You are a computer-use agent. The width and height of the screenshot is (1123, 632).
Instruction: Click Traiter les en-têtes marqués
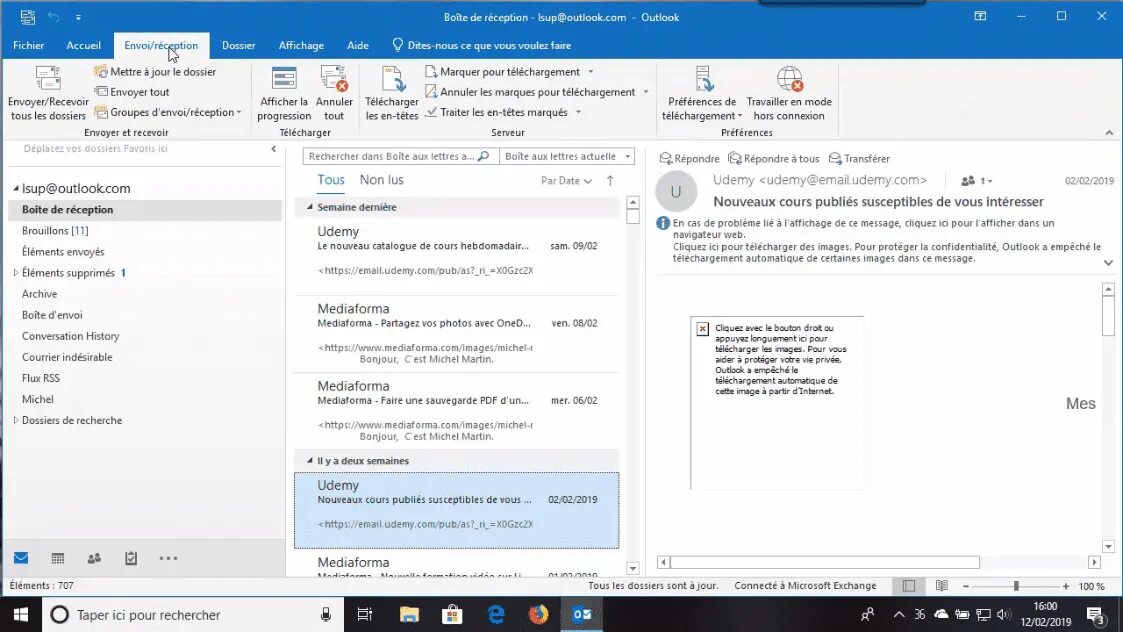tap(503, 112)
